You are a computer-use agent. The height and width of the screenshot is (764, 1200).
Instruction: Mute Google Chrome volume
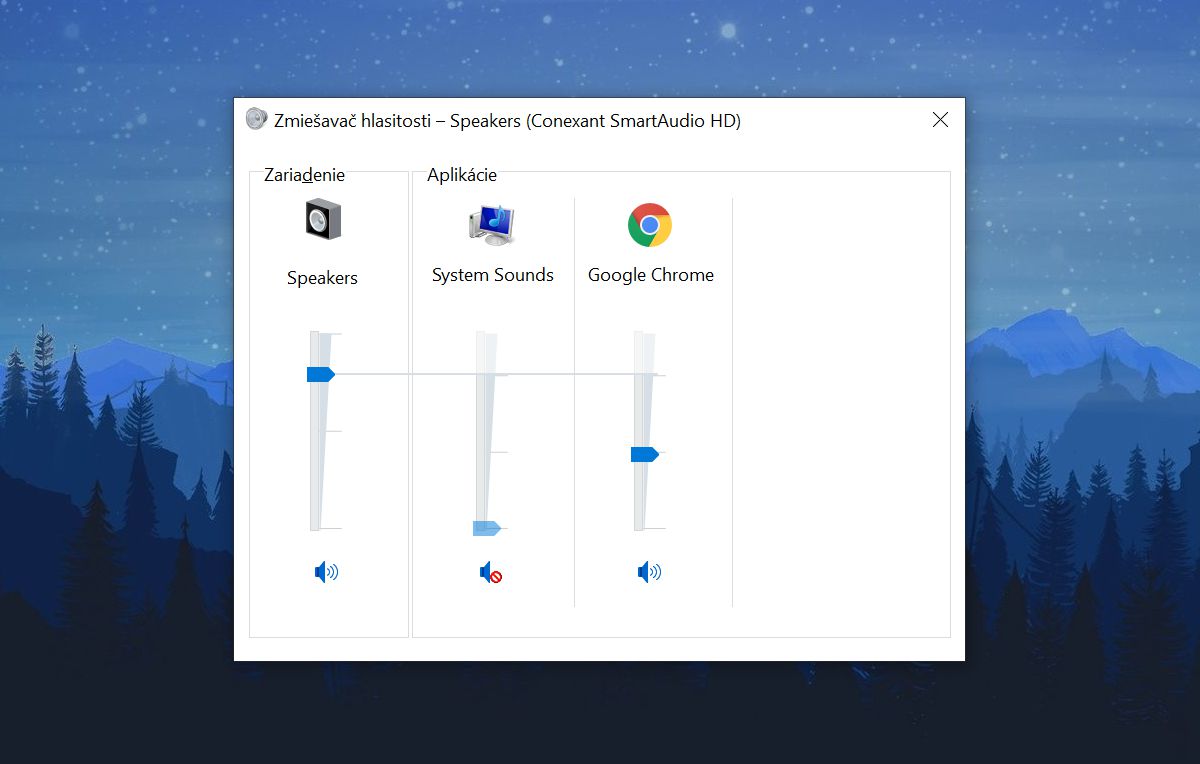649,573
